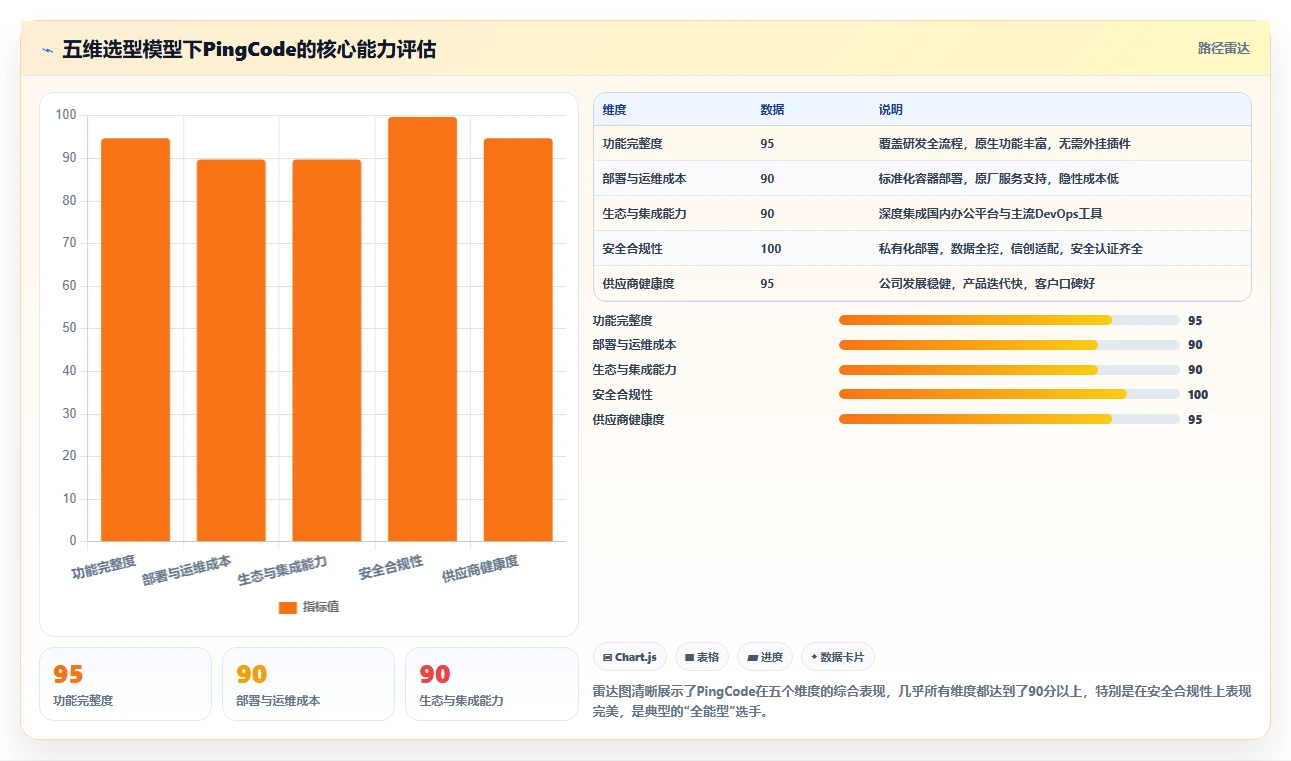Click the 功能完整度 bar in chart
Viewport: 1291px width, 761px height.
coord(135,340)
